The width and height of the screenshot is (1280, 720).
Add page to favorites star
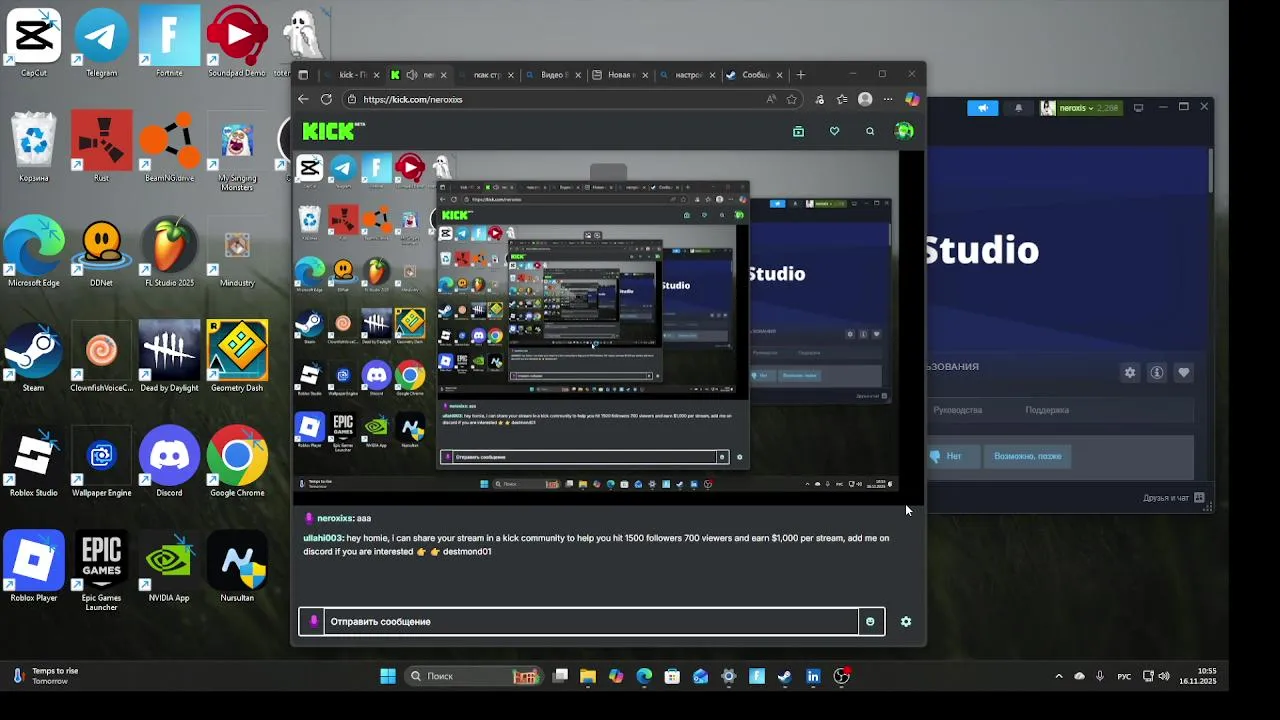tap(792, 99)
